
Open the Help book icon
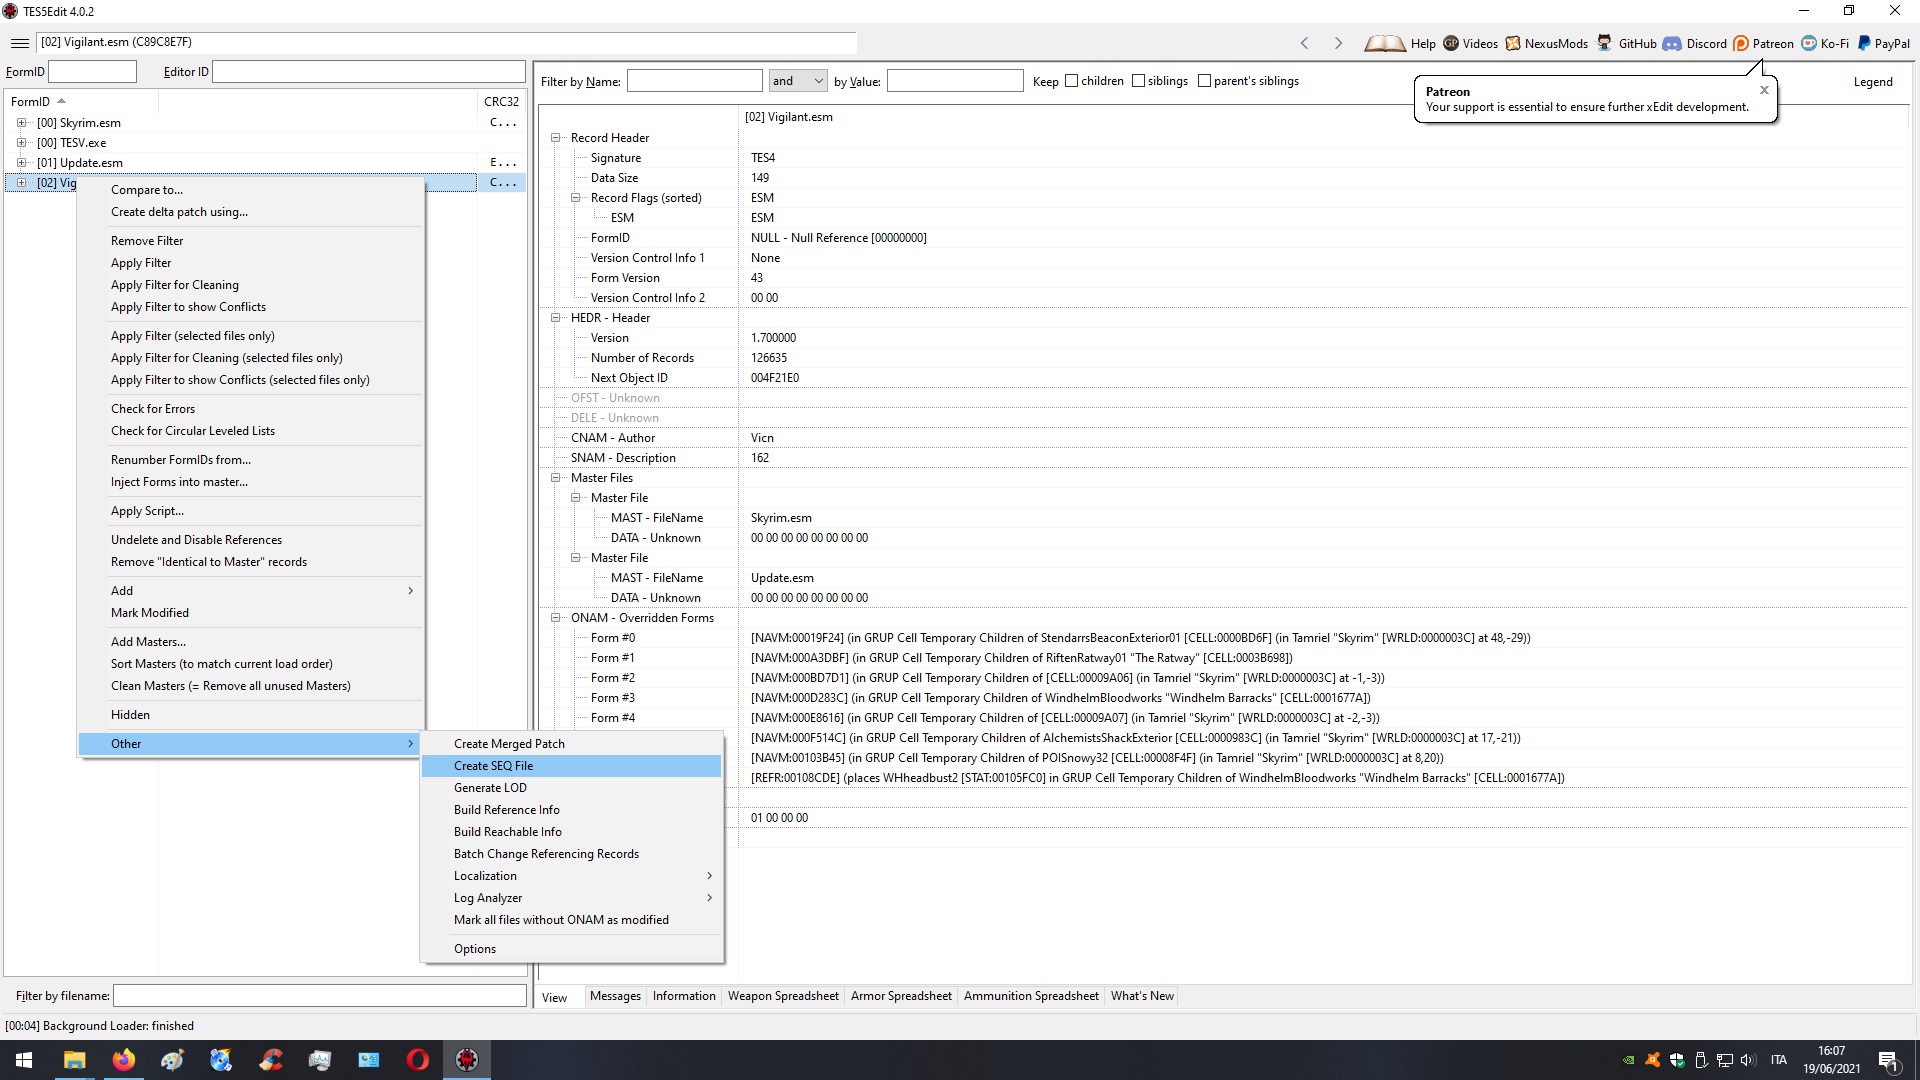[1384, 43]
